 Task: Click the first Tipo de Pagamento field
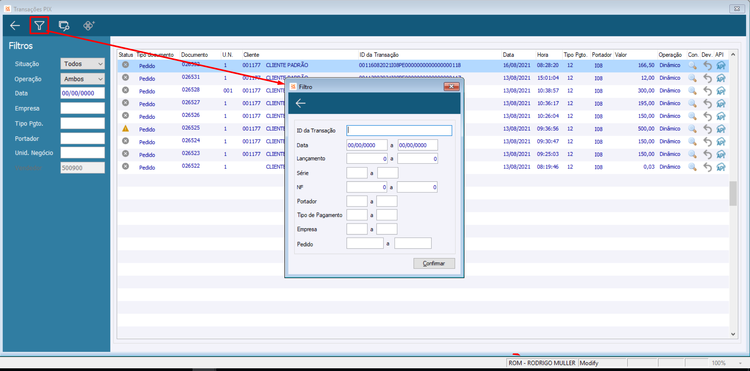[357, 215]
